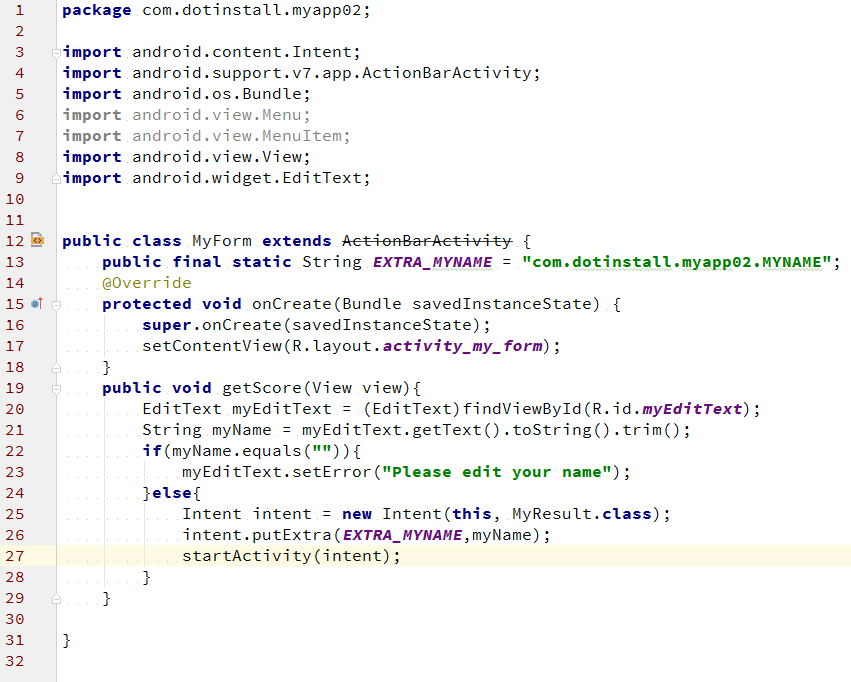Image resolution: width=851 pixels, height=682 pixels.
Task: Collapse the import block at line 3
Action: 56,53
